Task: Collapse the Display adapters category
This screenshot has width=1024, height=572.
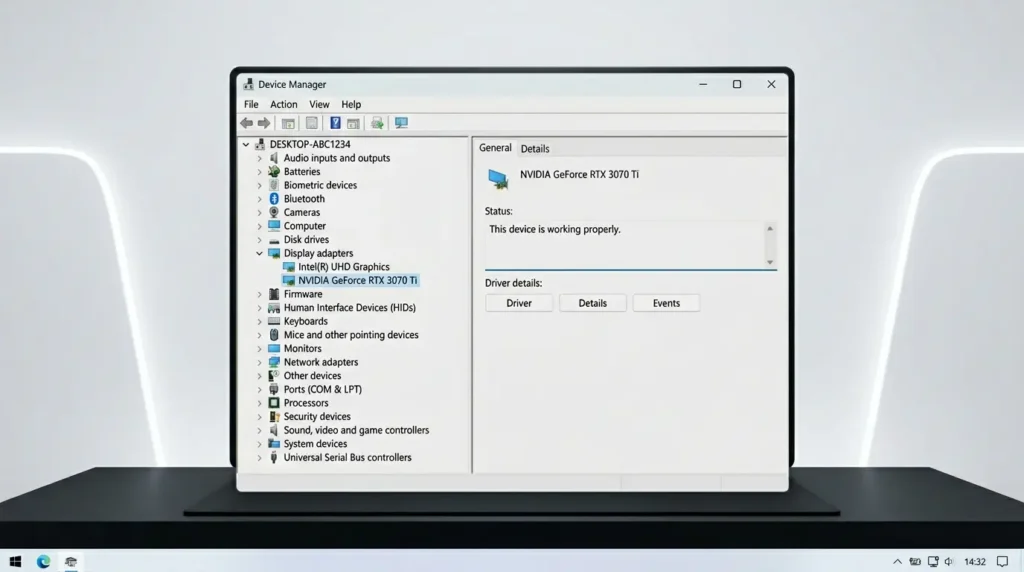Action: point(259,253)
